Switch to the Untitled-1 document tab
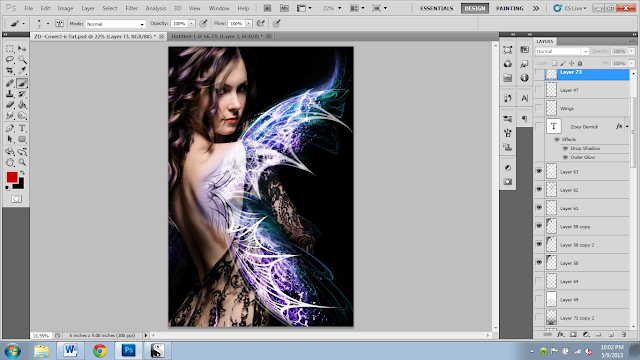Screen dimensions: 640x360 click(x=217, y=36)
